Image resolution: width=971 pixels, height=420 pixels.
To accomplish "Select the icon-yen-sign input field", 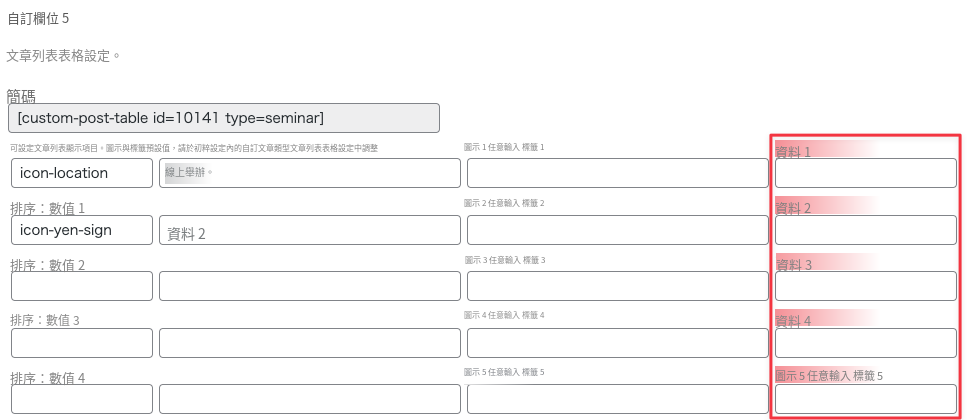I will (x=82, y=230).
